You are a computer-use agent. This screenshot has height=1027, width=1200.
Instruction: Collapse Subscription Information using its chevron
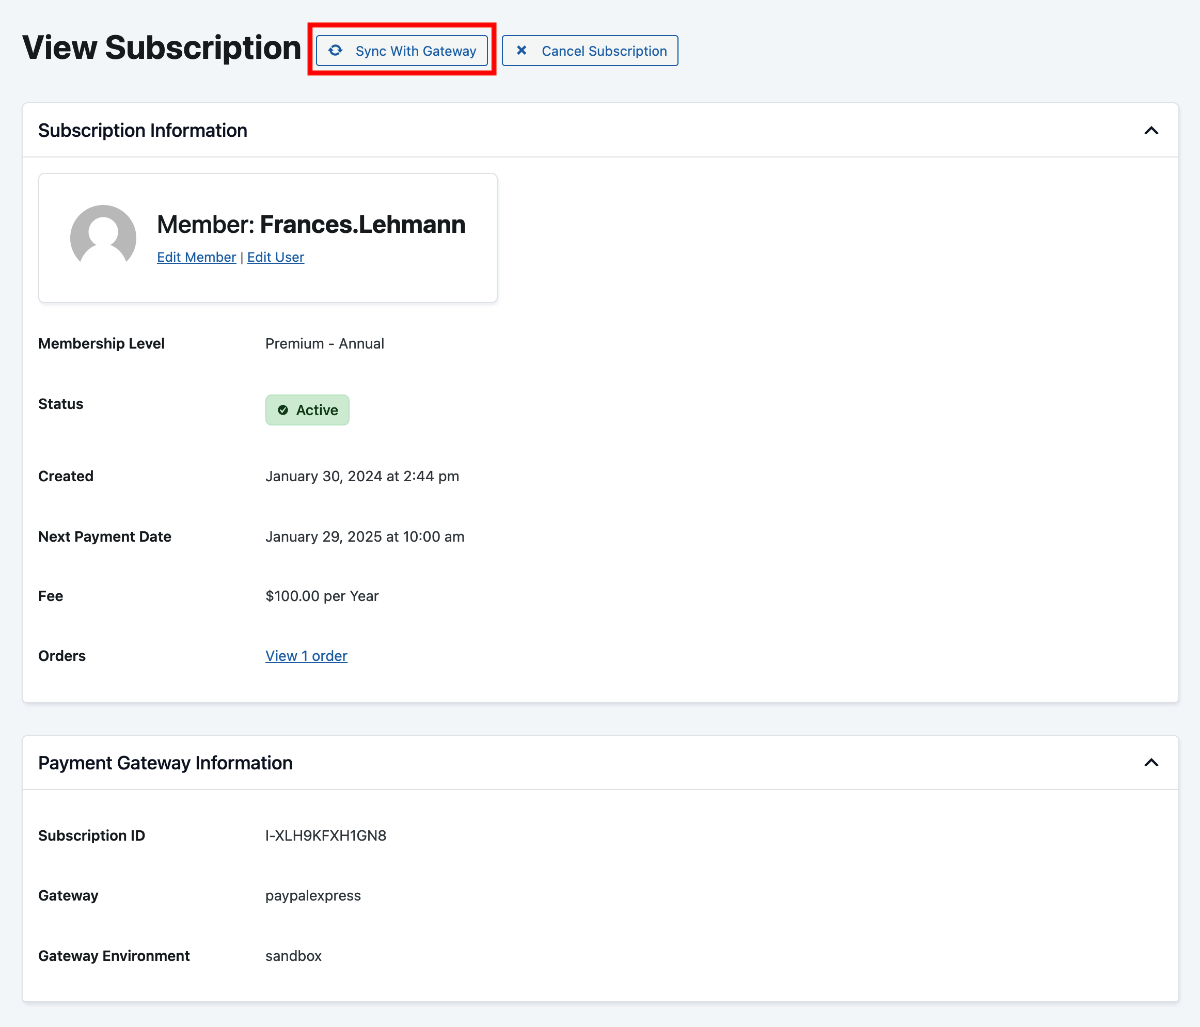coord(1151,130)
